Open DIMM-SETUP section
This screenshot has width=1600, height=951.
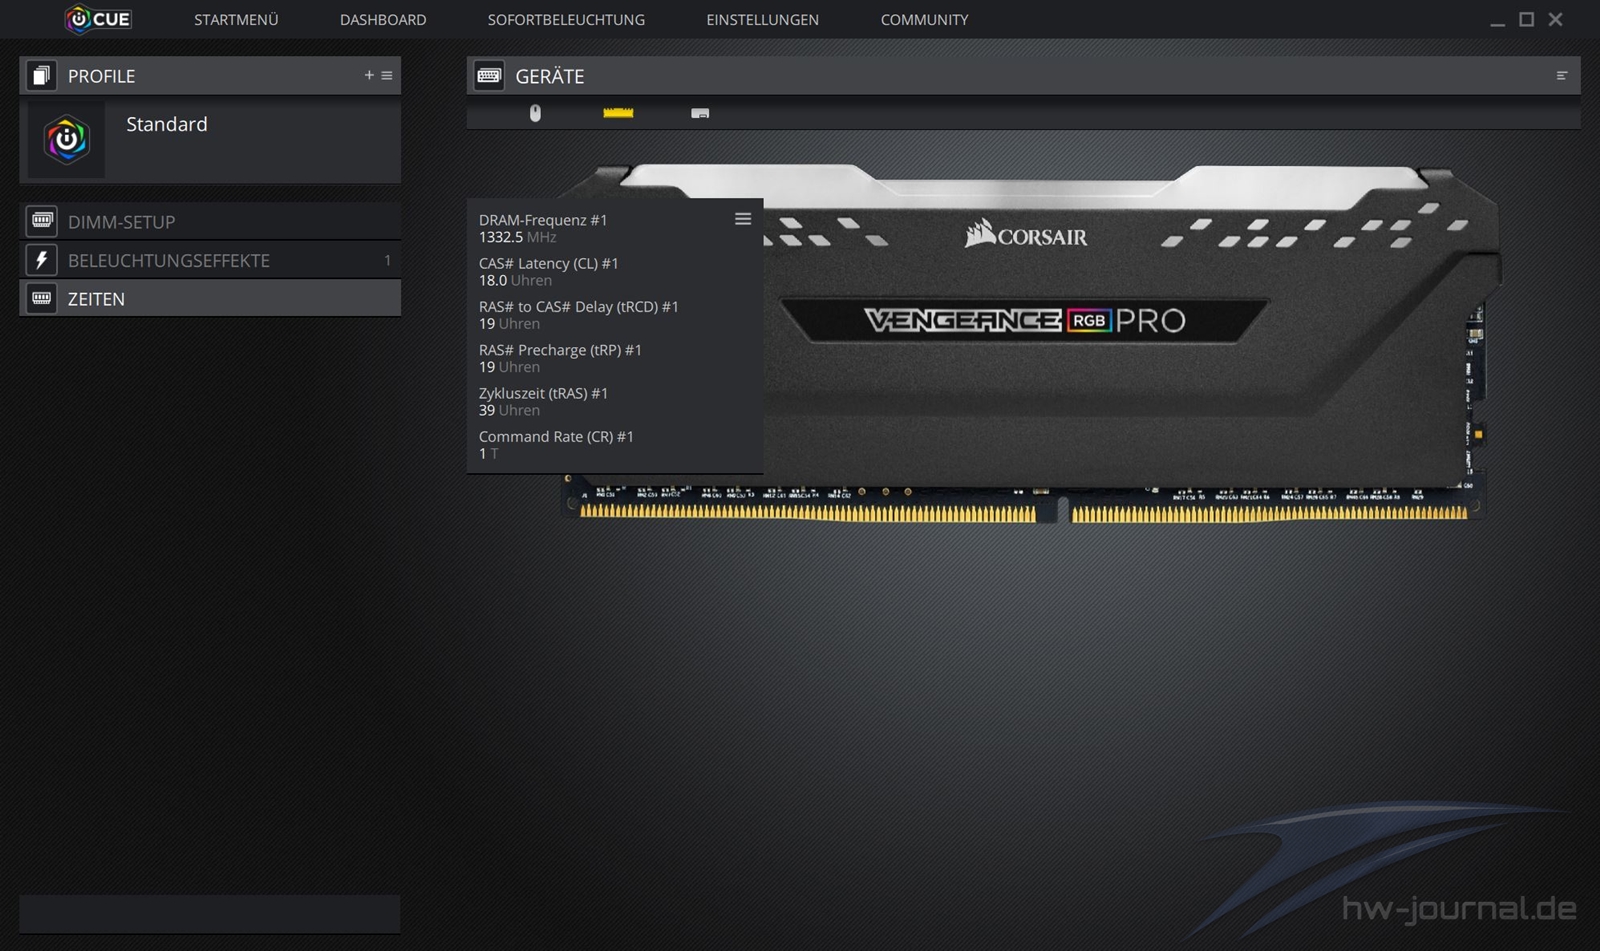tap(210, 221)
